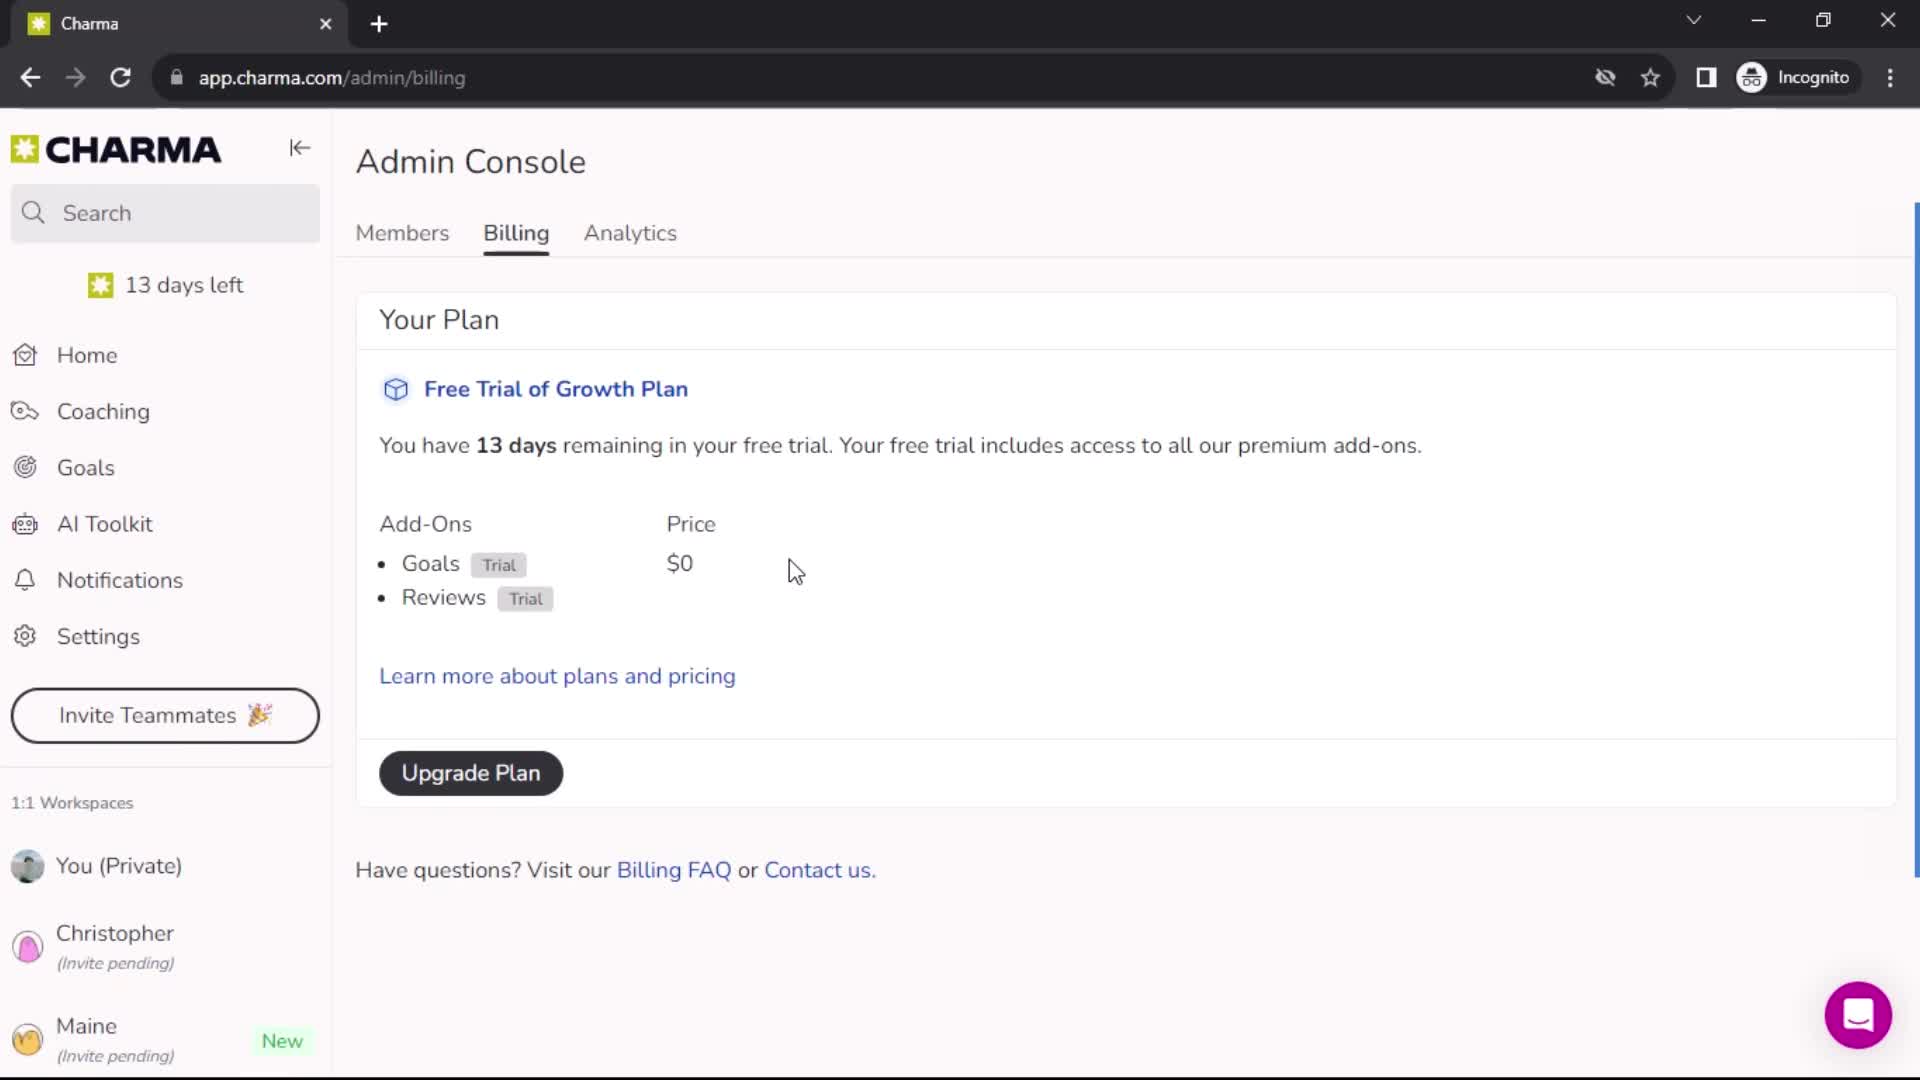Click the Goals target icon
1920x1080 pixels.
[25, 467]
